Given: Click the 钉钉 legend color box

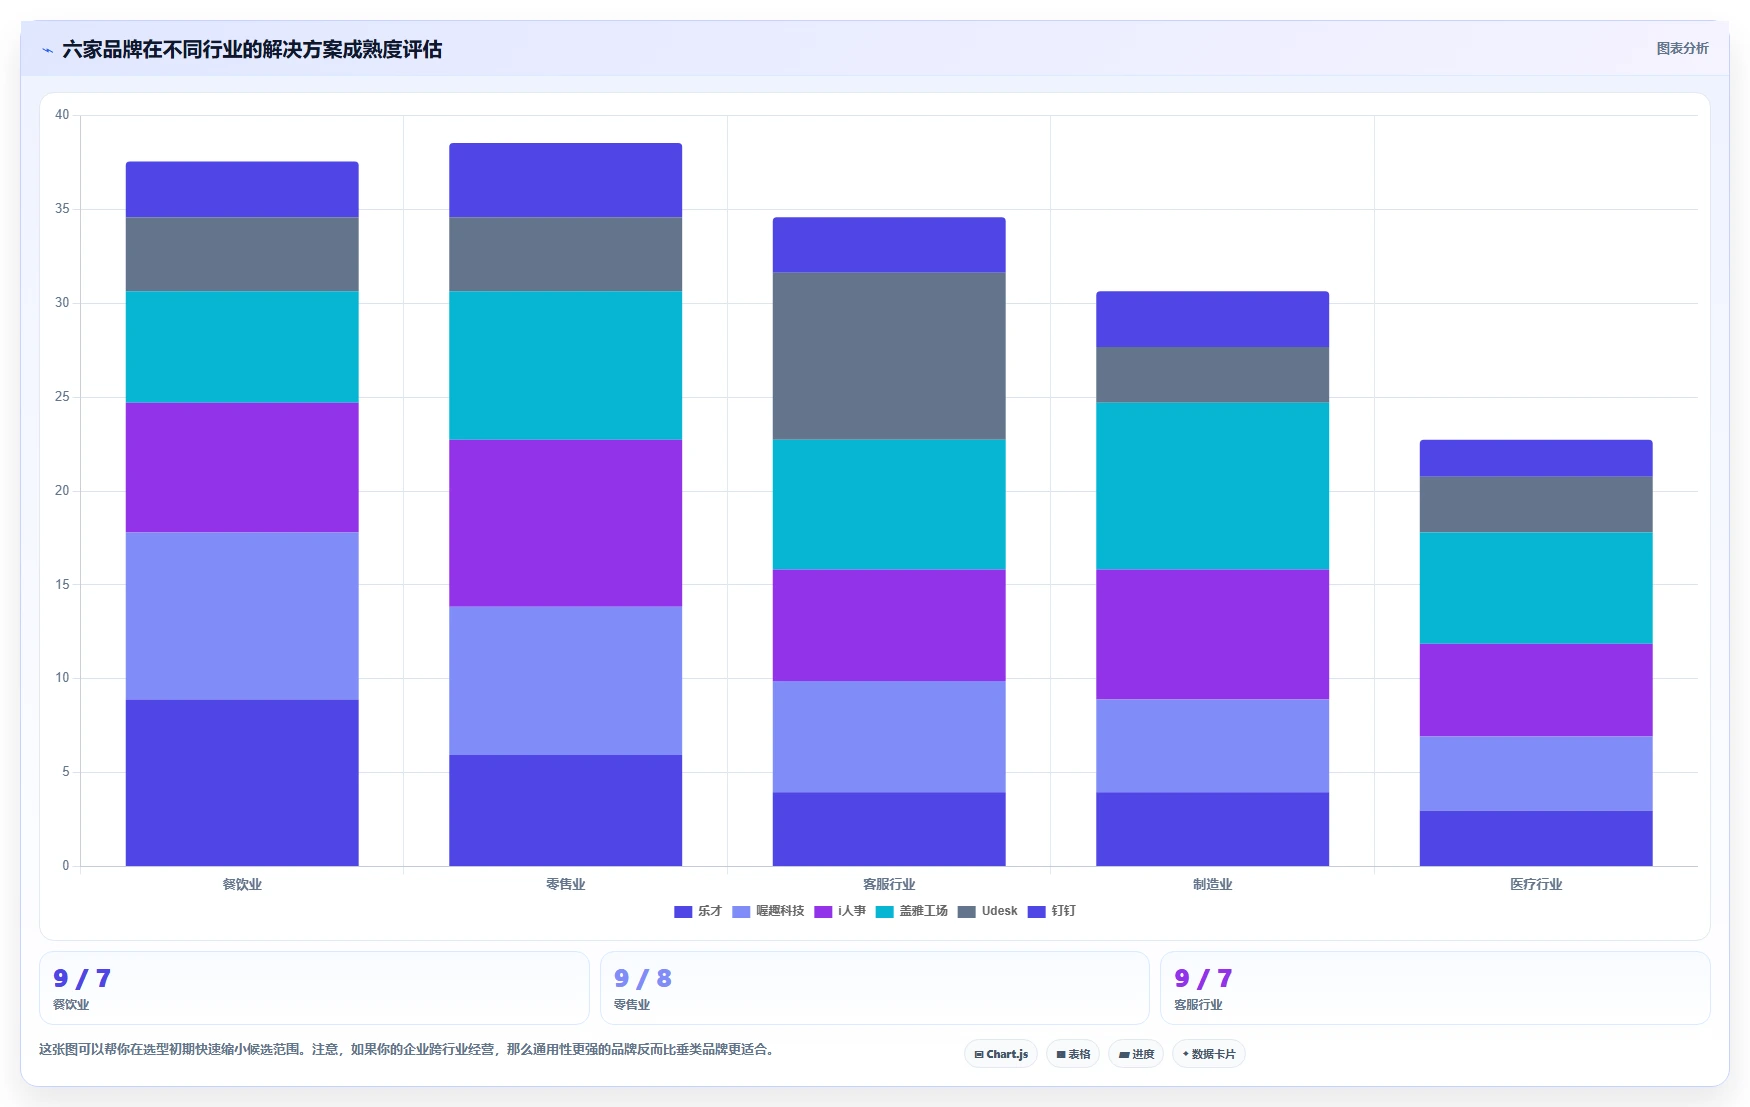Looking at the screenshot, I should tap(1036, 912).
